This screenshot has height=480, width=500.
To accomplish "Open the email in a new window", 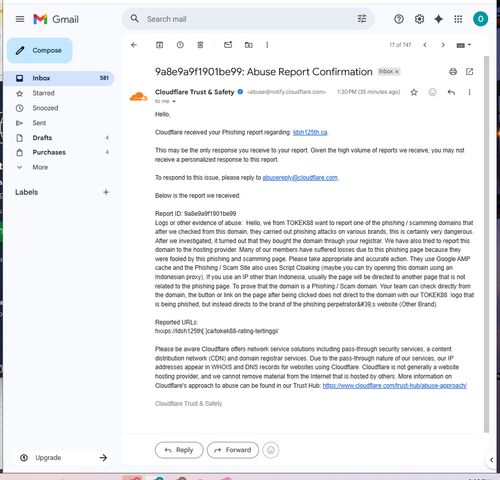I will point(470,71).
